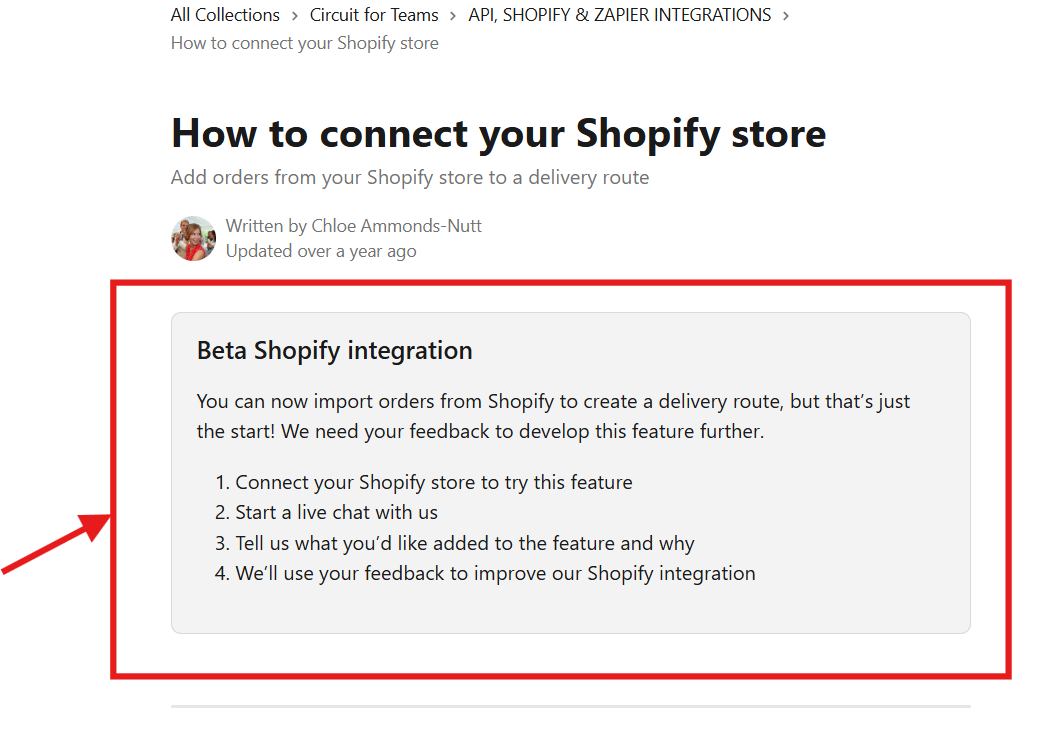Click the current page breadcrumb Shopify store
This screenshot has width=1044, height=732.
coord(304,43)
